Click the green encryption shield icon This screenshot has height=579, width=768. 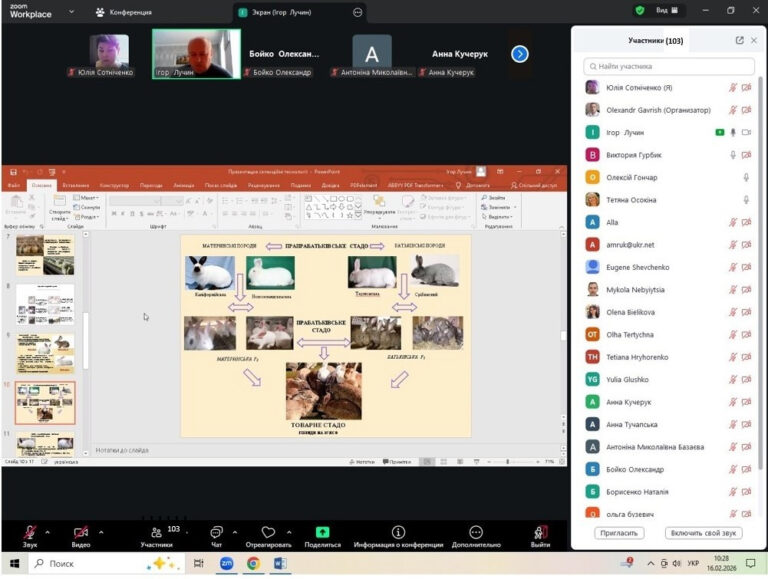coord(640,11)
